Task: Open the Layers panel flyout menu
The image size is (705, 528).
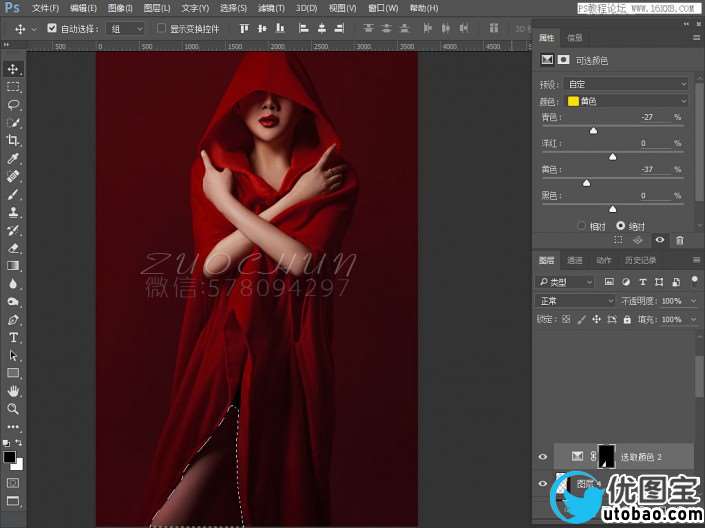Action: (696, 260)
